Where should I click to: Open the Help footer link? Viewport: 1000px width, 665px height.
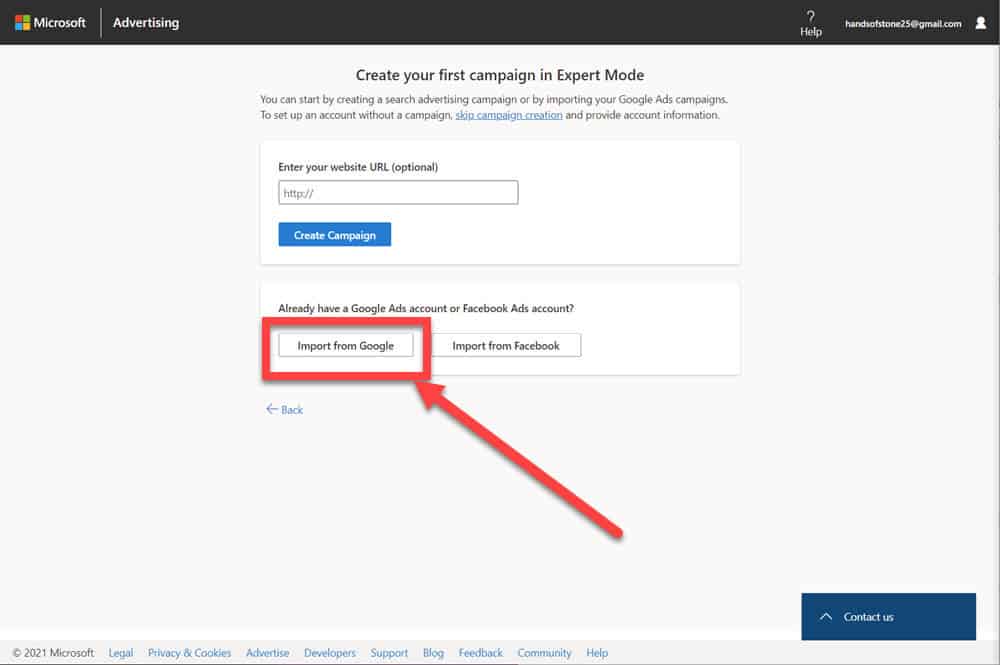click(x=597, y=653)
